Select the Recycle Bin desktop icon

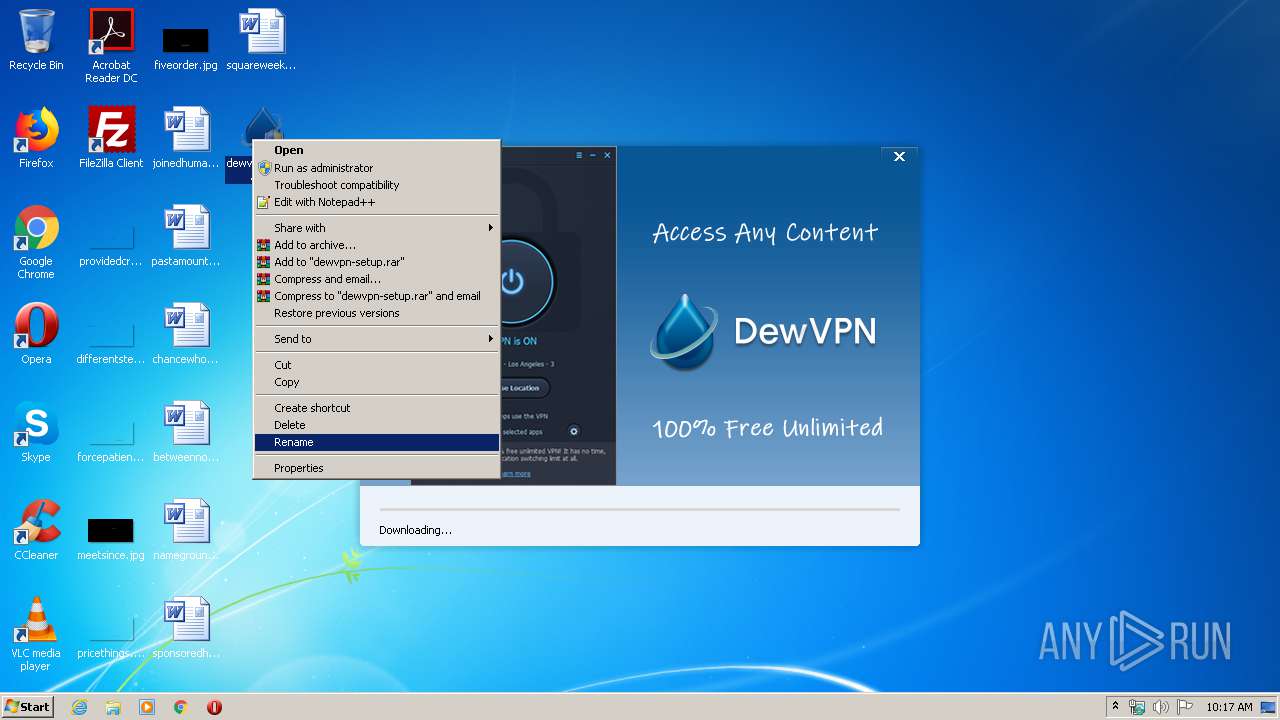pos(36,40)
